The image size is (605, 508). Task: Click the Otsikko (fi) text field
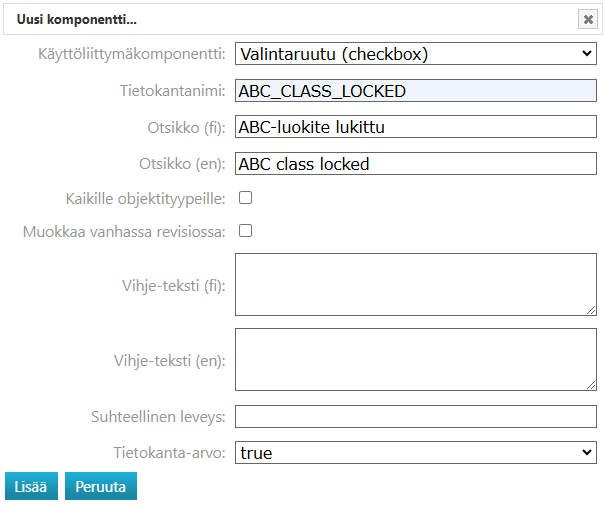click(x=415, y=127)
